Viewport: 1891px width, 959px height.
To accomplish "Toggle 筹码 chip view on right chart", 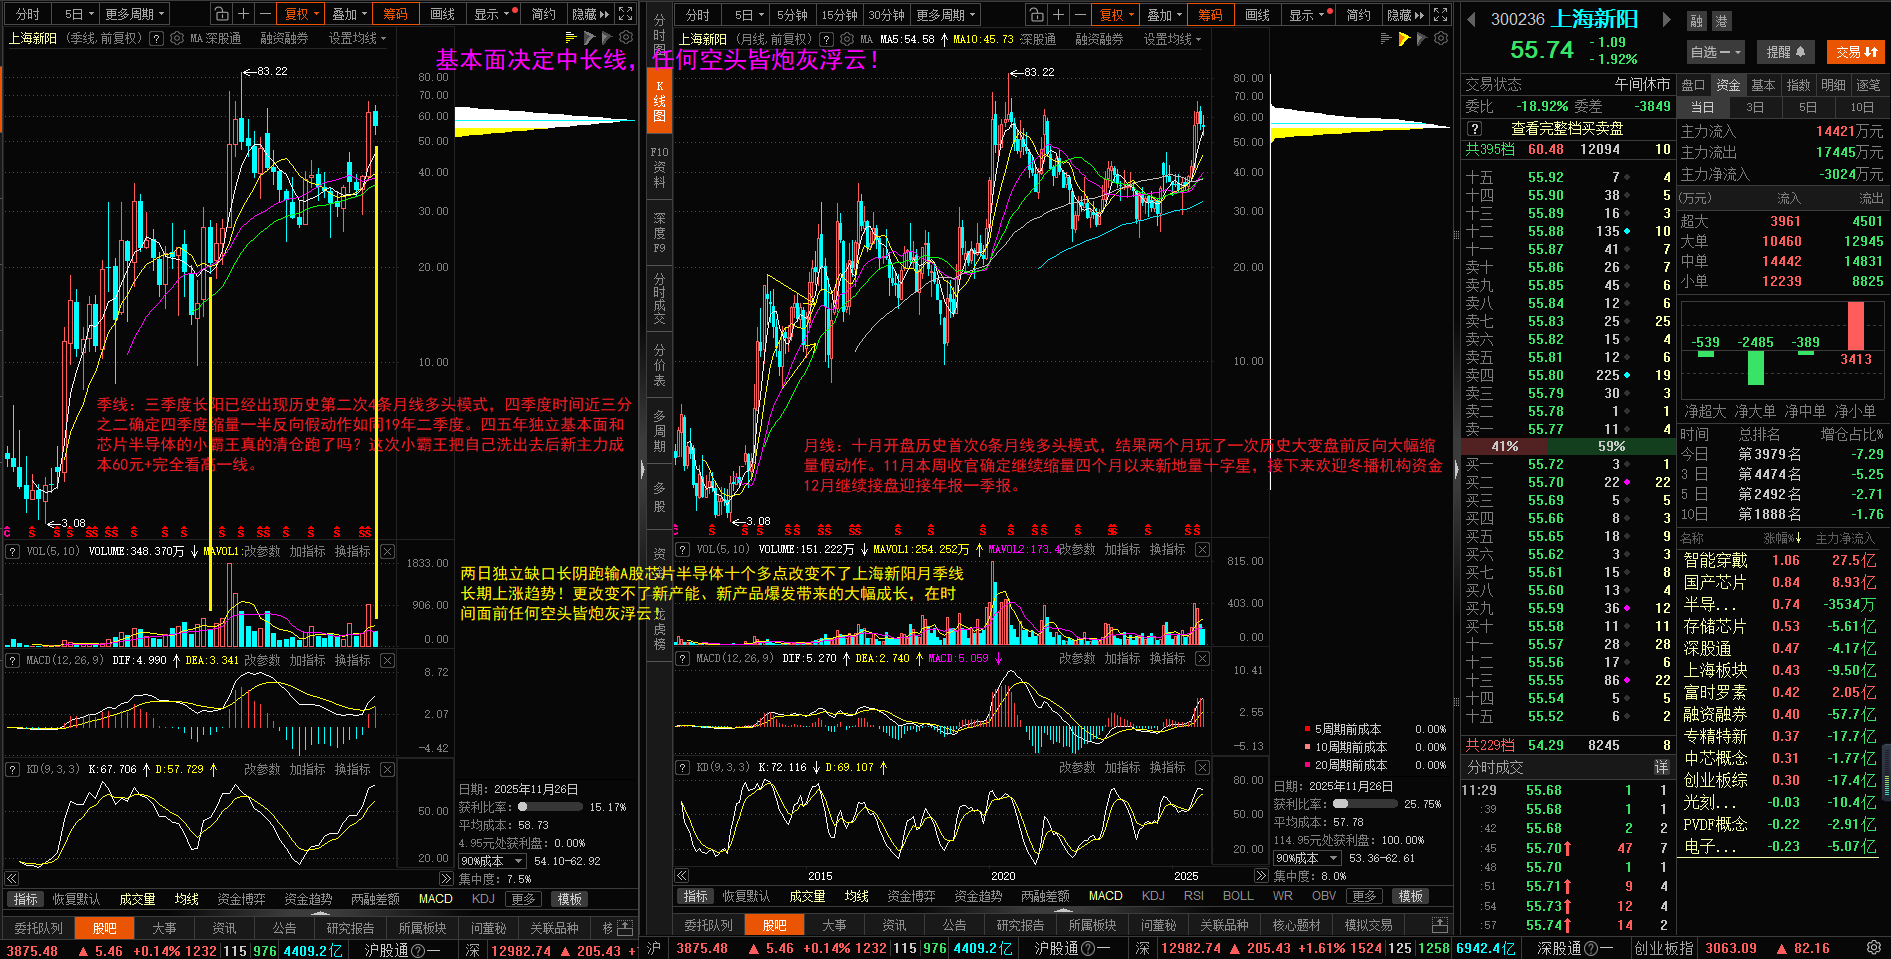I will pyautogui.click(x=1211, y=14).
